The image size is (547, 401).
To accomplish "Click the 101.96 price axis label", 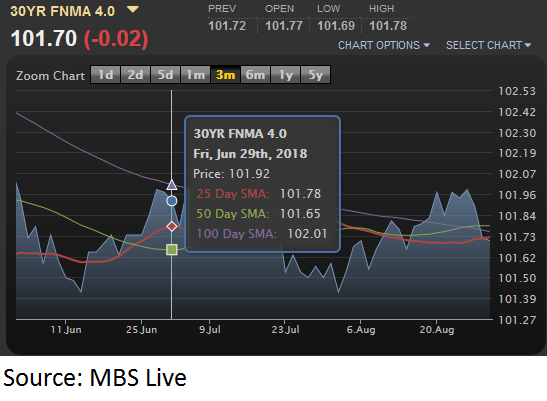I will 517,195.
